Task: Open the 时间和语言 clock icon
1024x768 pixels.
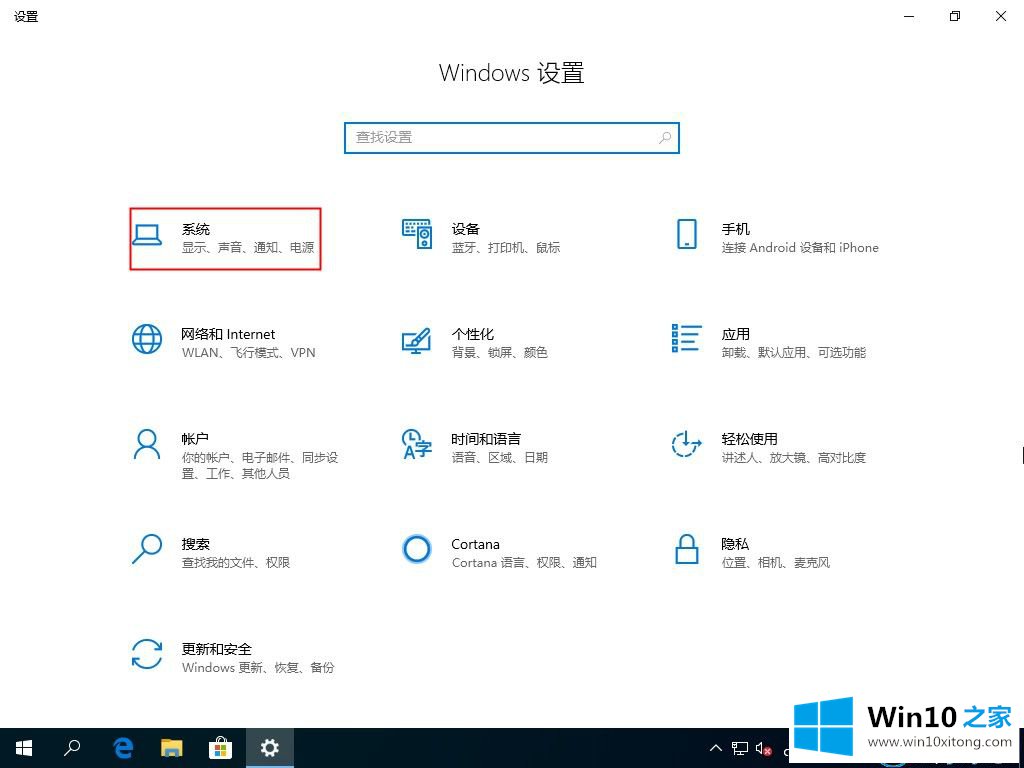Action: [417, 444]
